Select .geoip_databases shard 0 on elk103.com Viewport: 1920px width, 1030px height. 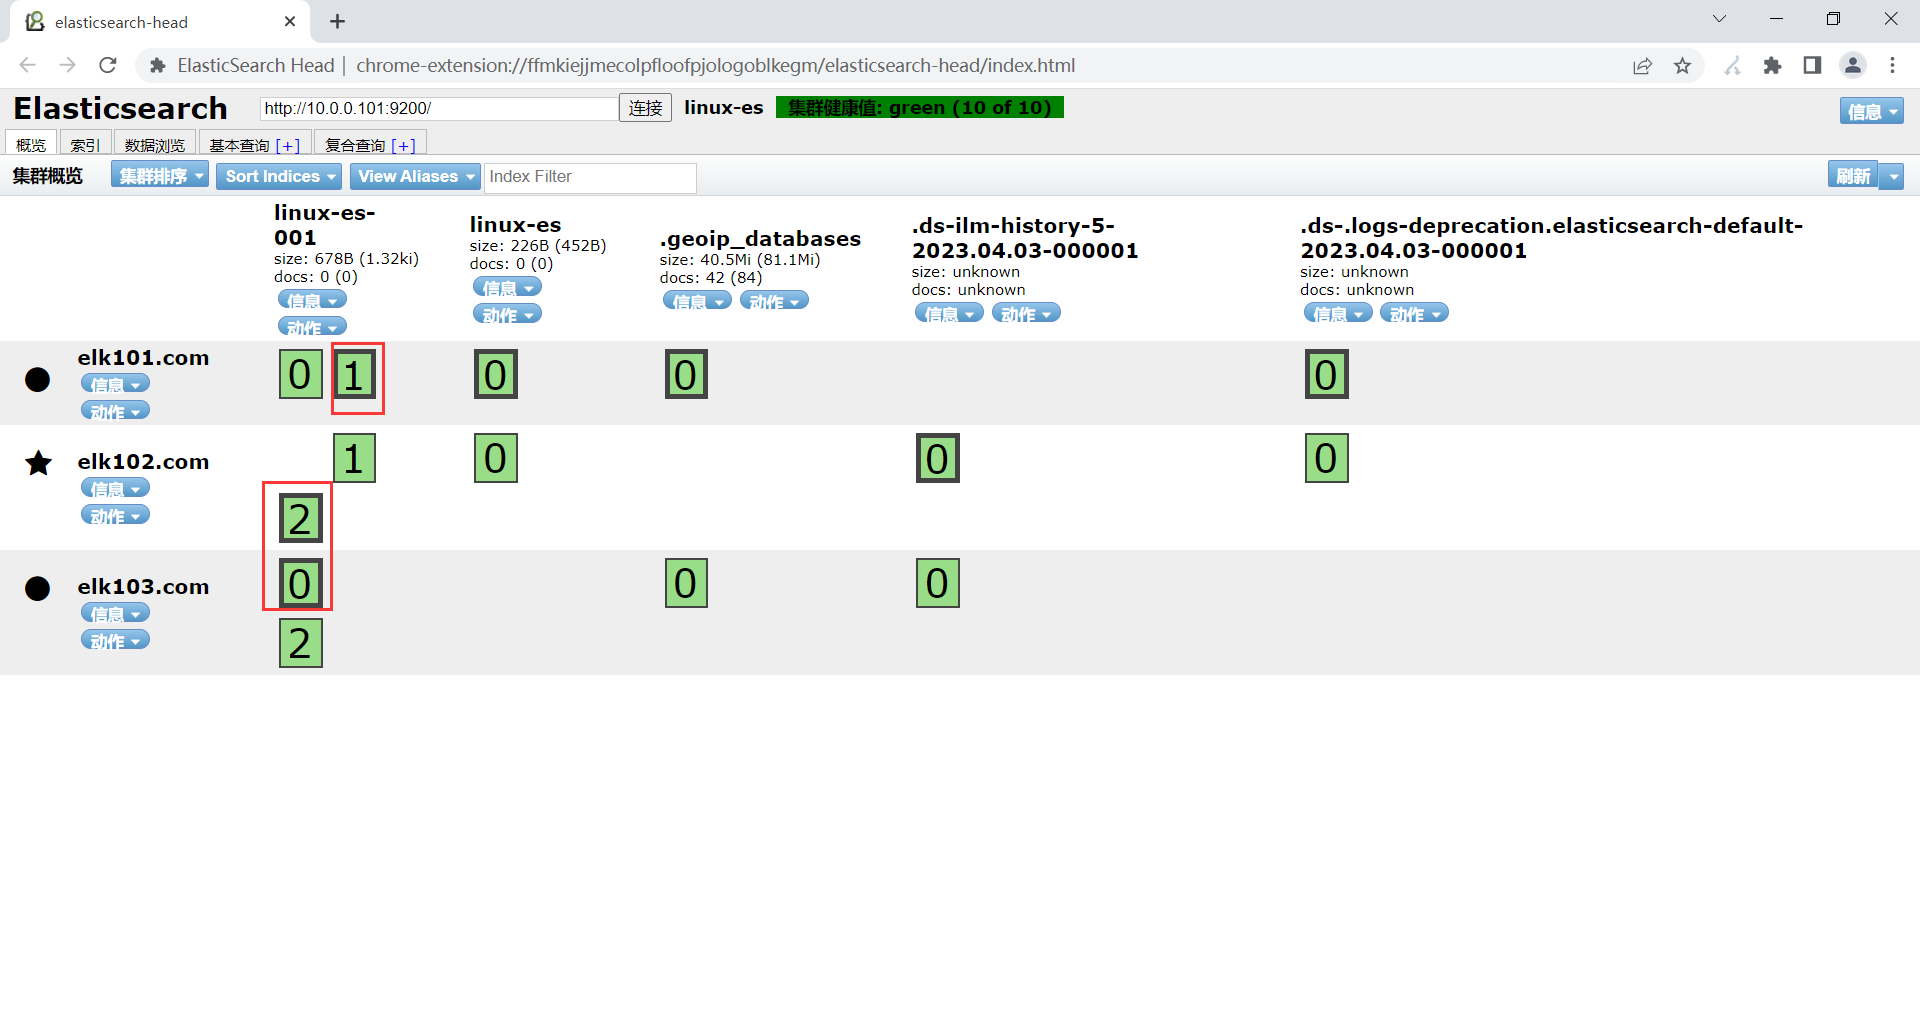(686, 583)
